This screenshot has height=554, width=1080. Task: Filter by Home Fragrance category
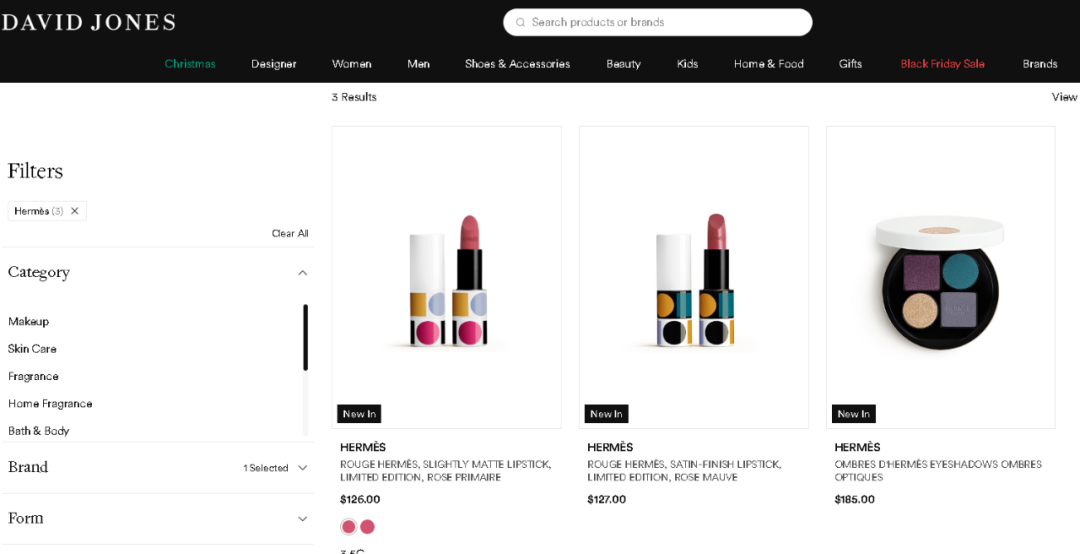coord(50,404)
